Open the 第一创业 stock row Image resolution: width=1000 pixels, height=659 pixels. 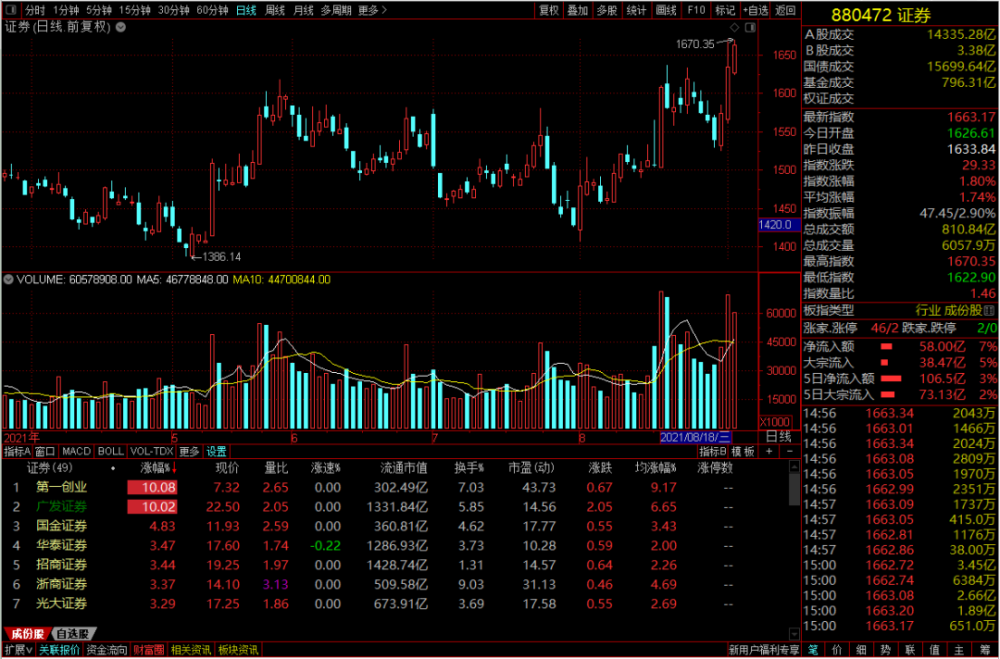(61, 487)
